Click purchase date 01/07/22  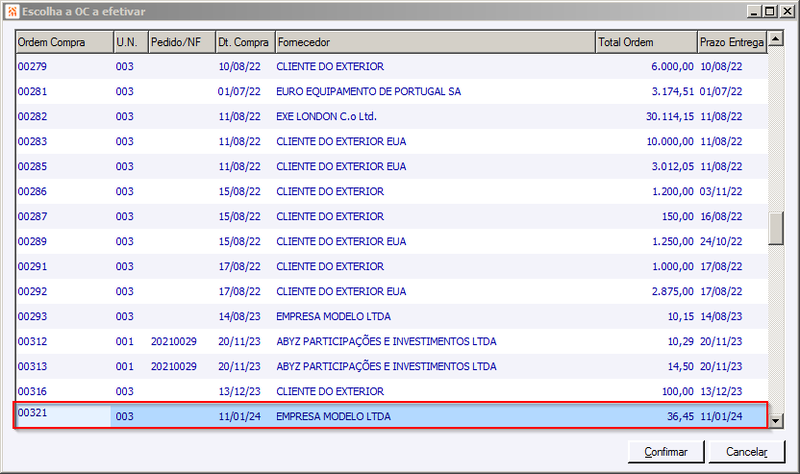click(239, 91)
